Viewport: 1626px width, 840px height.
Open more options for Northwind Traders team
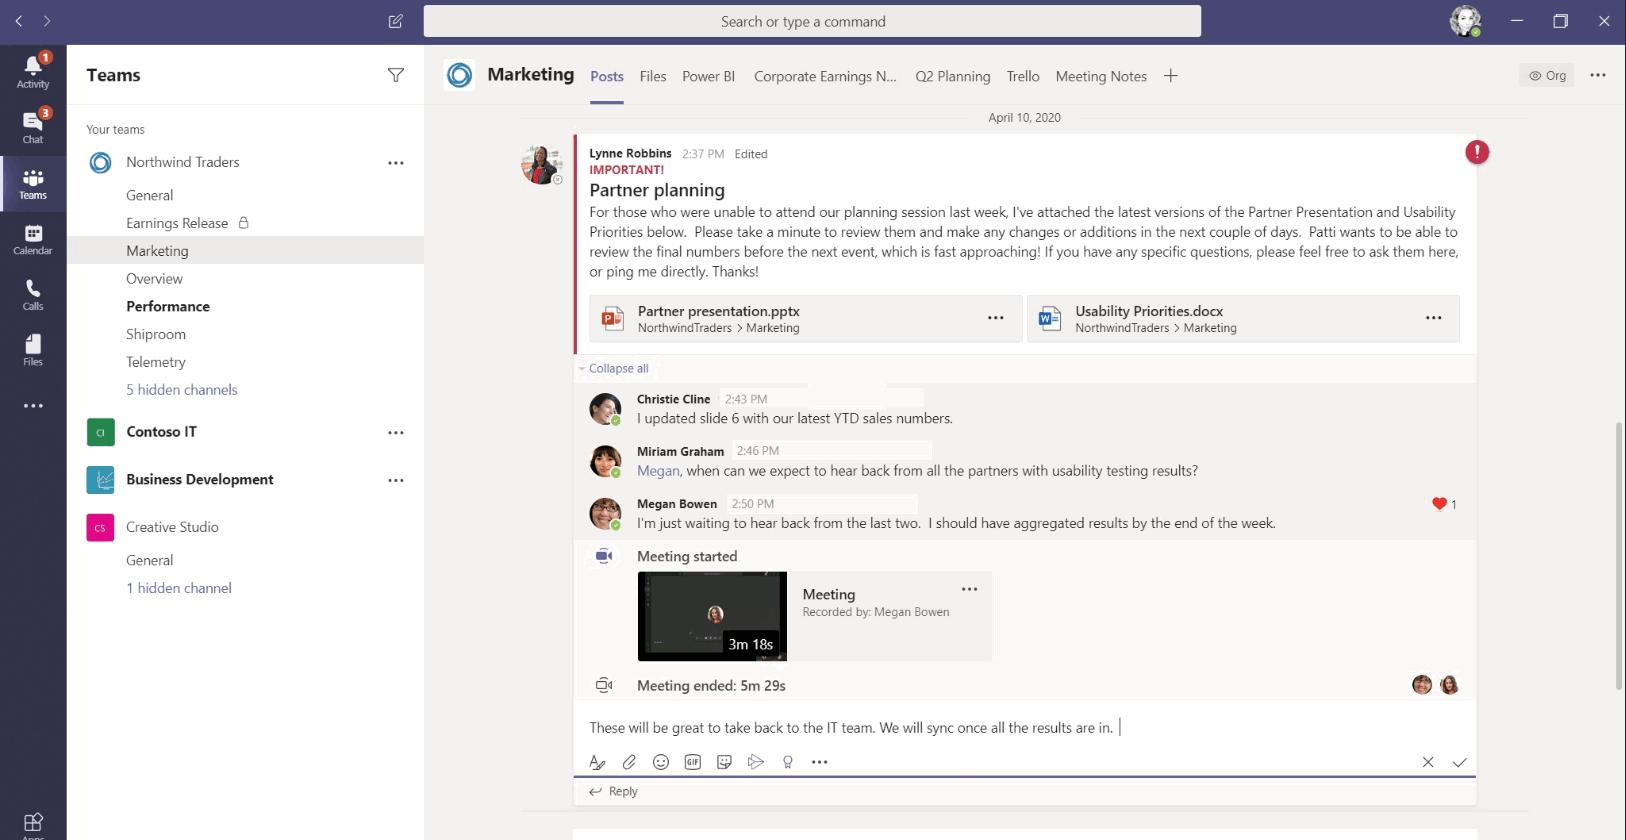point(396,163)
